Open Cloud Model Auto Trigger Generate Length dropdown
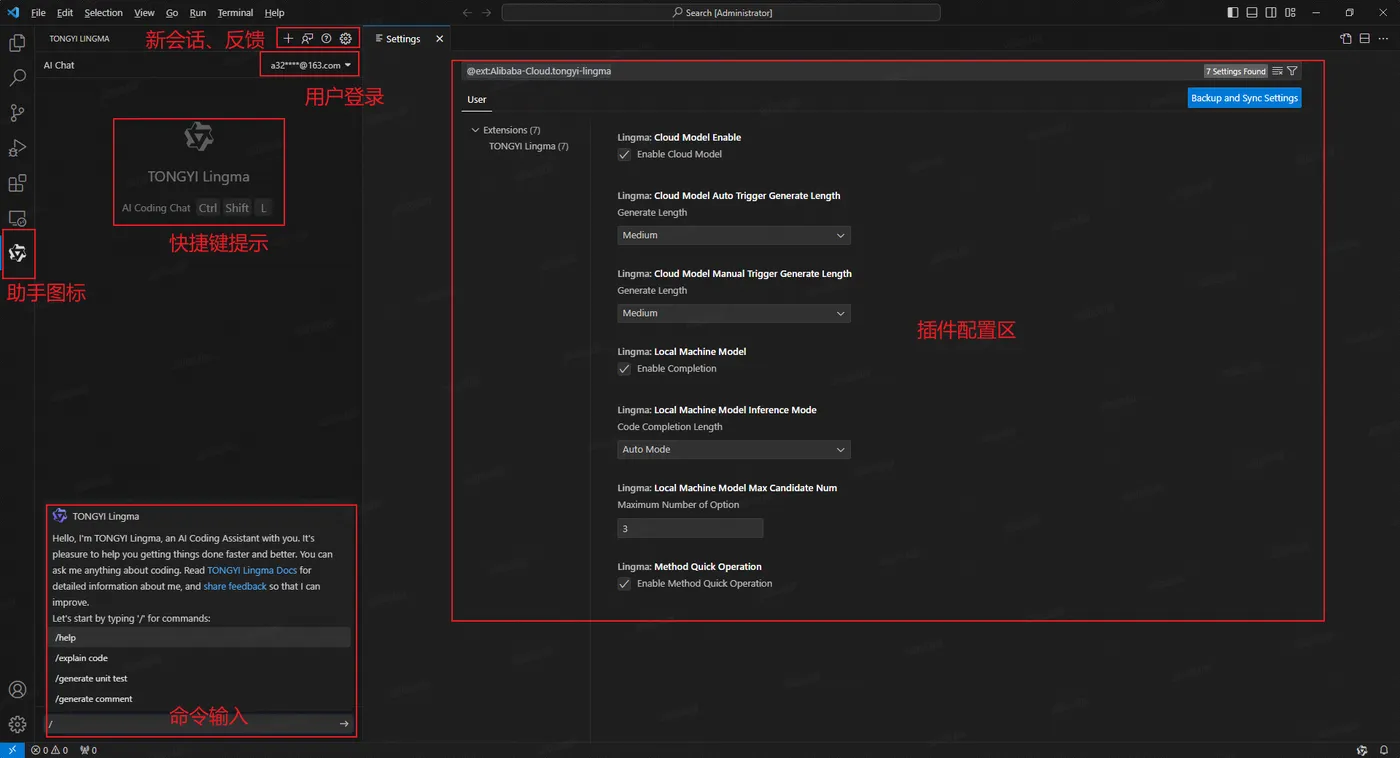This screenshot has width=1400, height=758. click(734, 235)
